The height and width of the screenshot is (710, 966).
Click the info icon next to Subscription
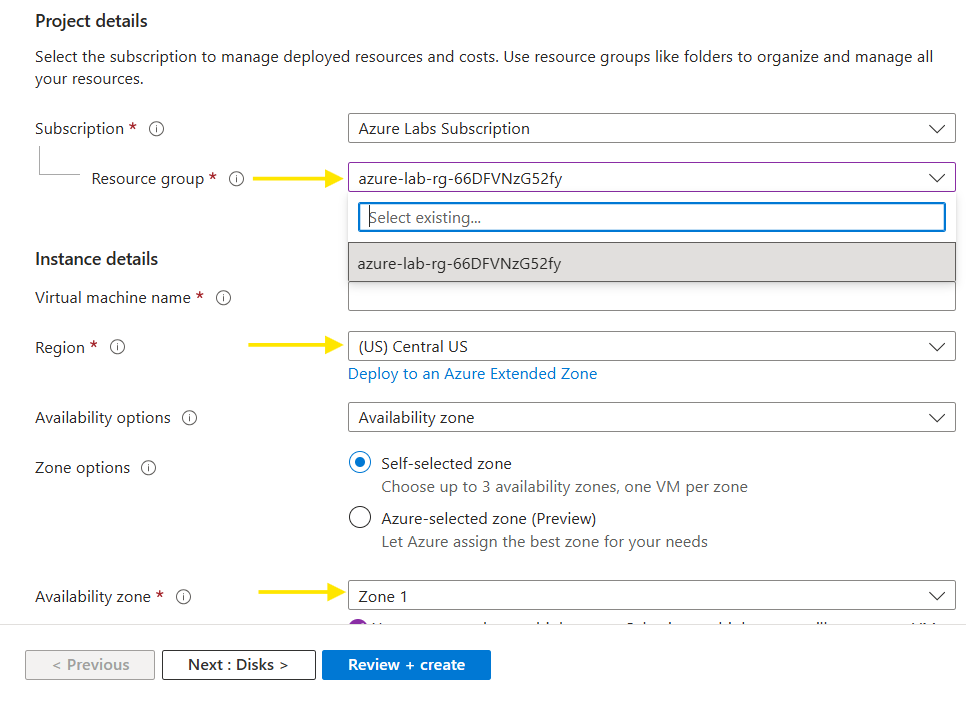156,128
